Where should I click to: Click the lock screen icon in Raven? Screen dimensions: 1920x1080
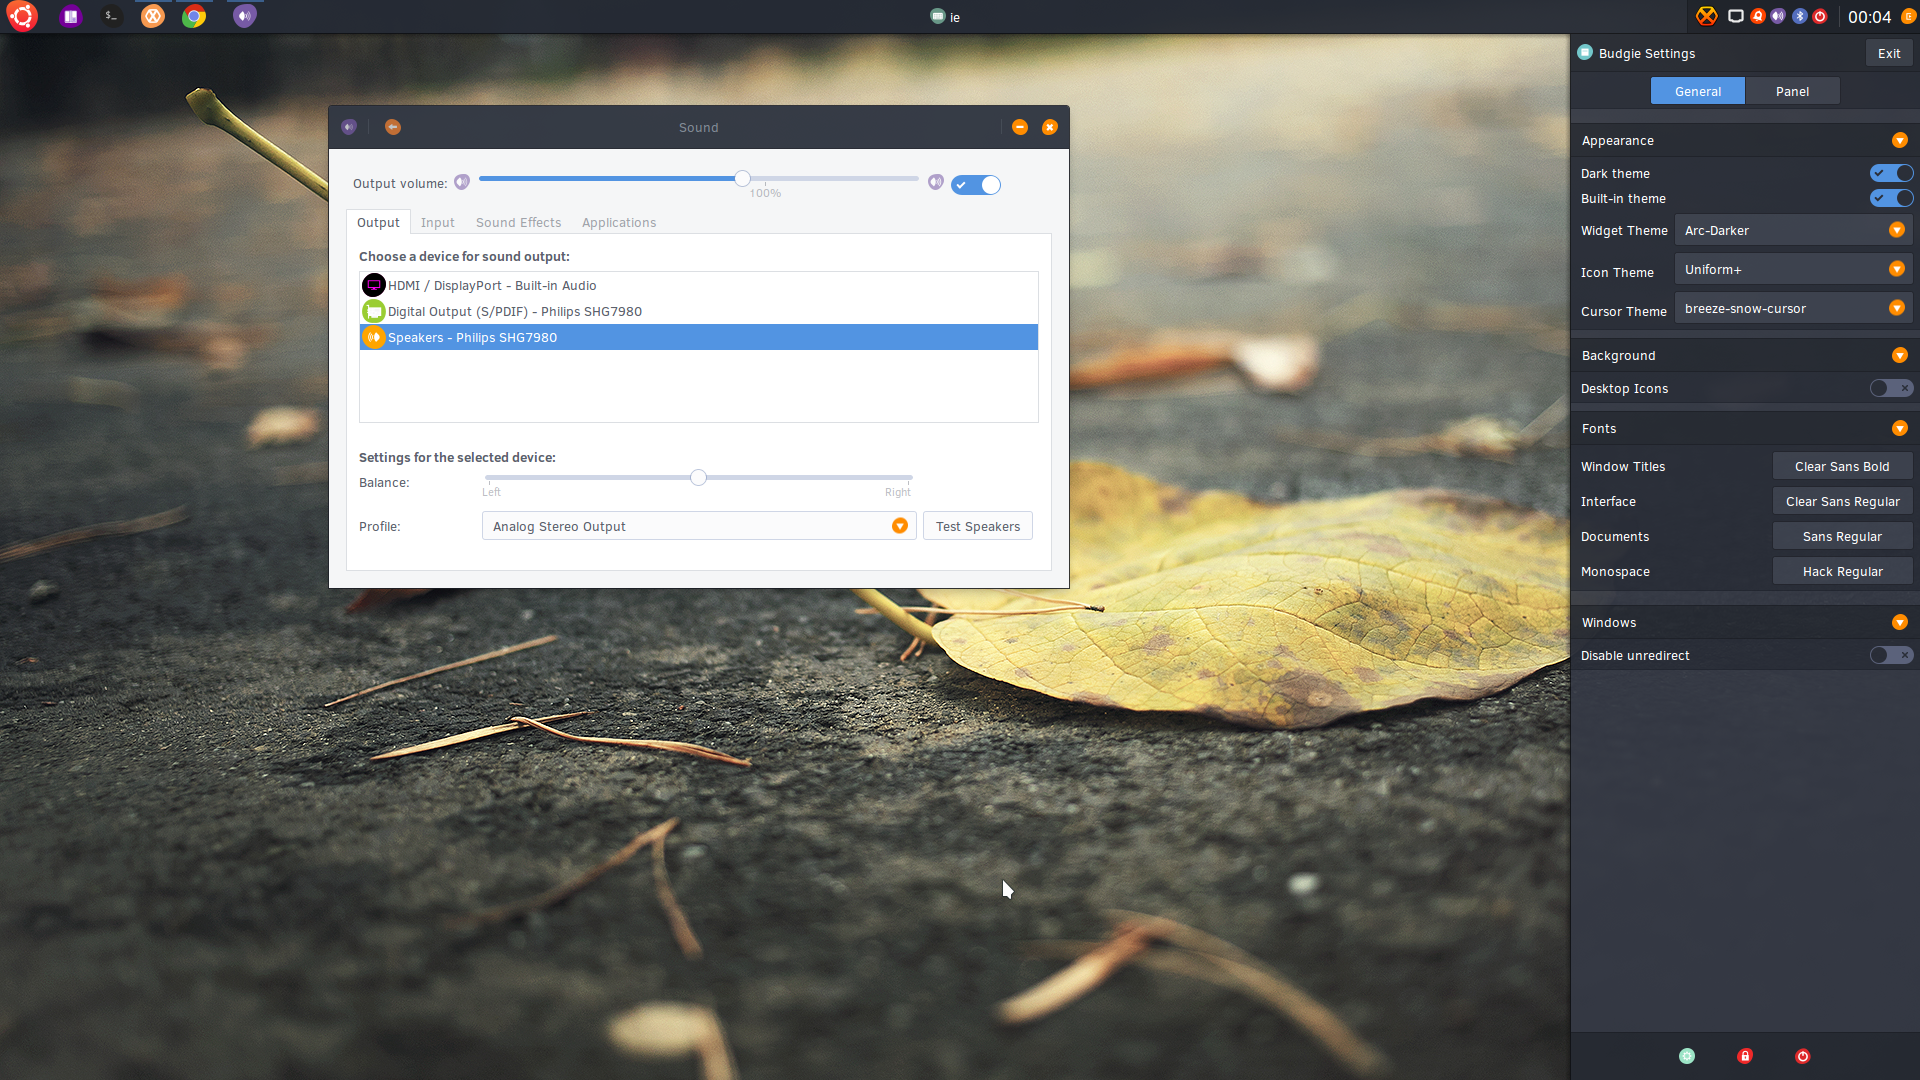pos(1745,1056)
